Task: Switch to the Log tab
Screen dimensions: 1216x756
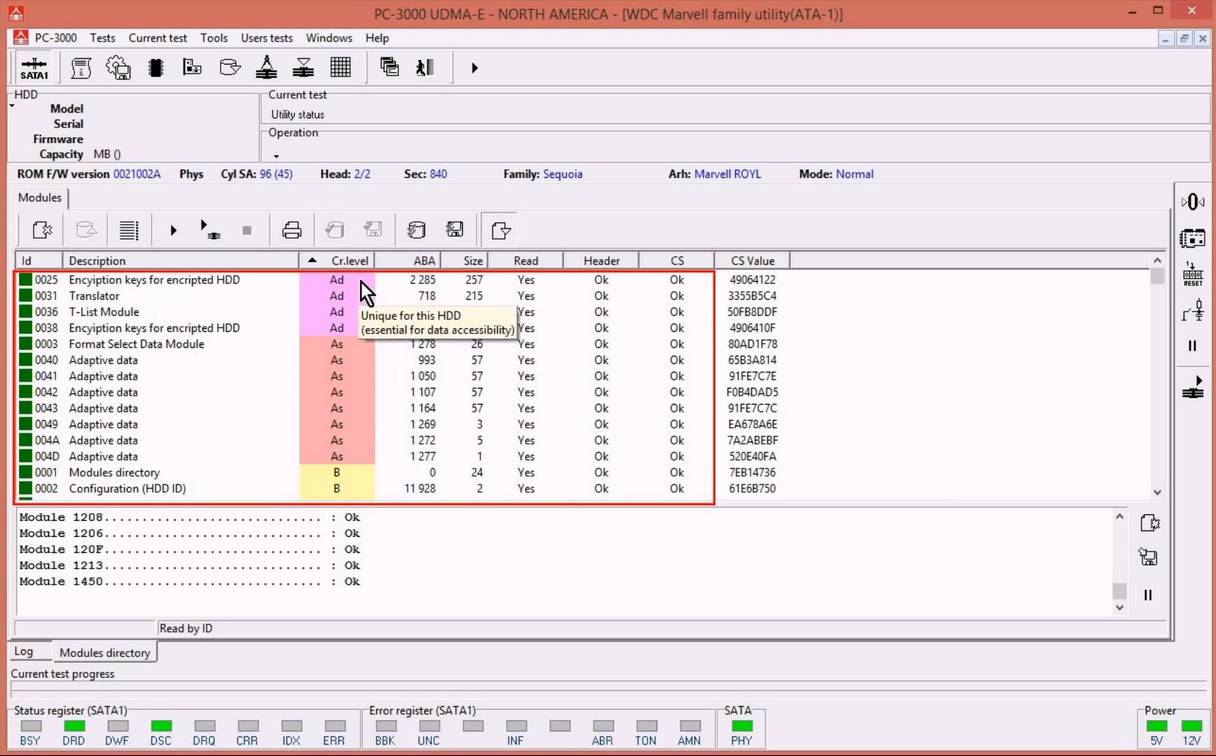Action: coord(24,652)
